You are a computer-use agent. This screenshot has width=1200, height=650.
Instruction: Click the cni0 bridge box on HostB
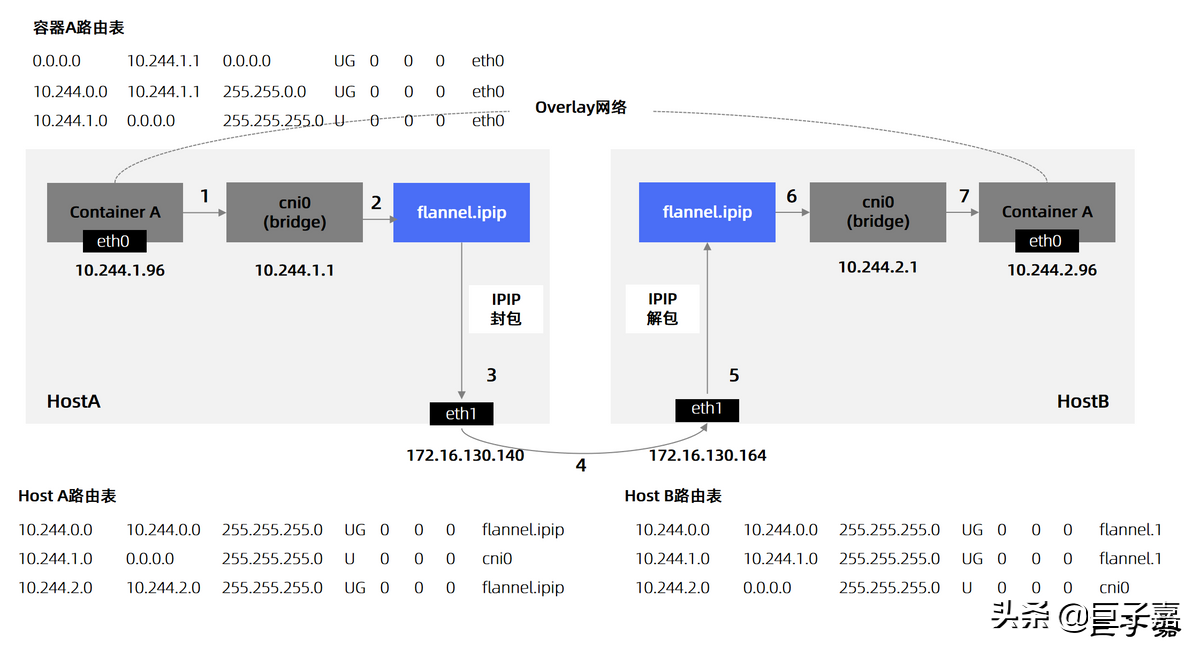pos(877,212)
